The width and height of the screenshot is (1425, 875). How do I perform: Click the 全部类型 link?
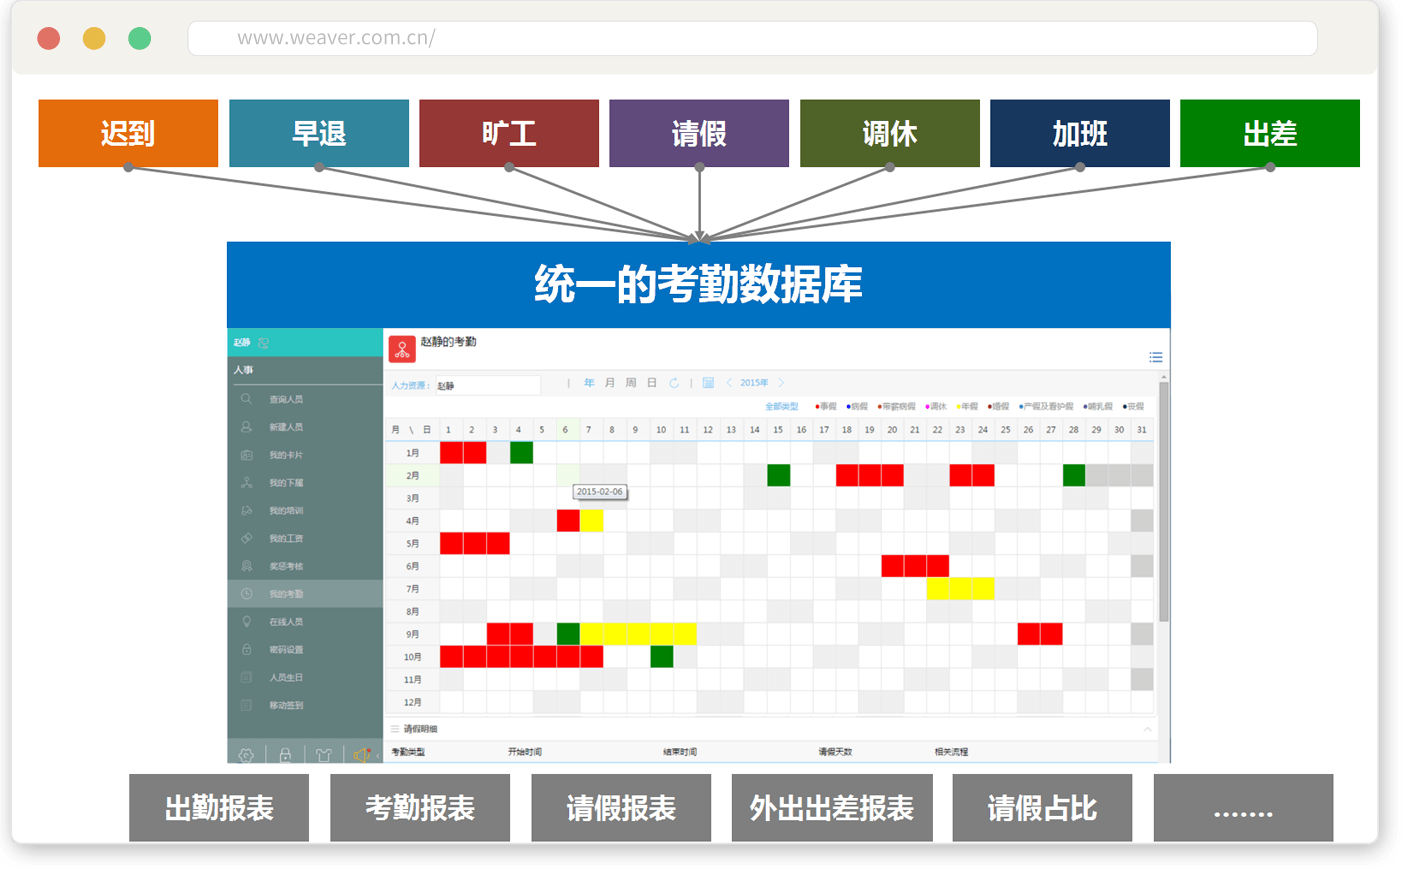coord(781,407)
